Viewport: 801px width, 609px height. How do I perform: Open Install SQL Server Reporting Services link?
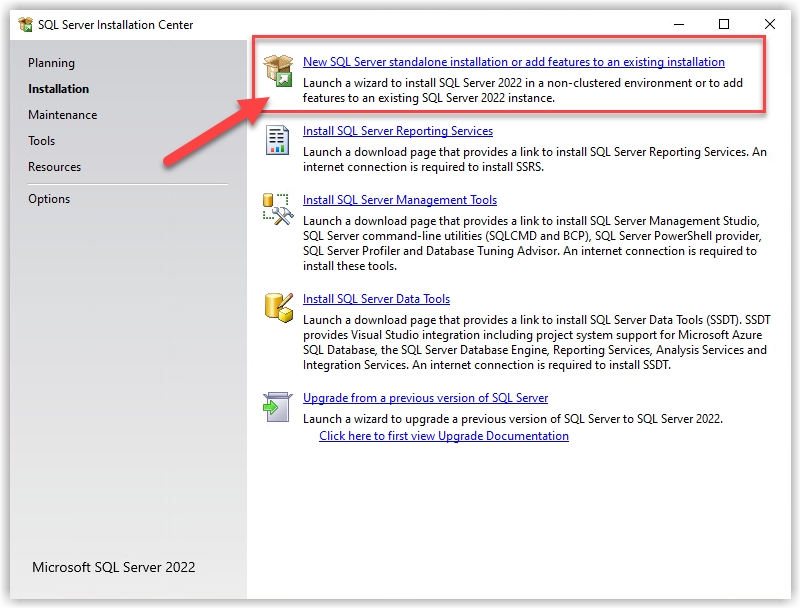coord(398,131)
